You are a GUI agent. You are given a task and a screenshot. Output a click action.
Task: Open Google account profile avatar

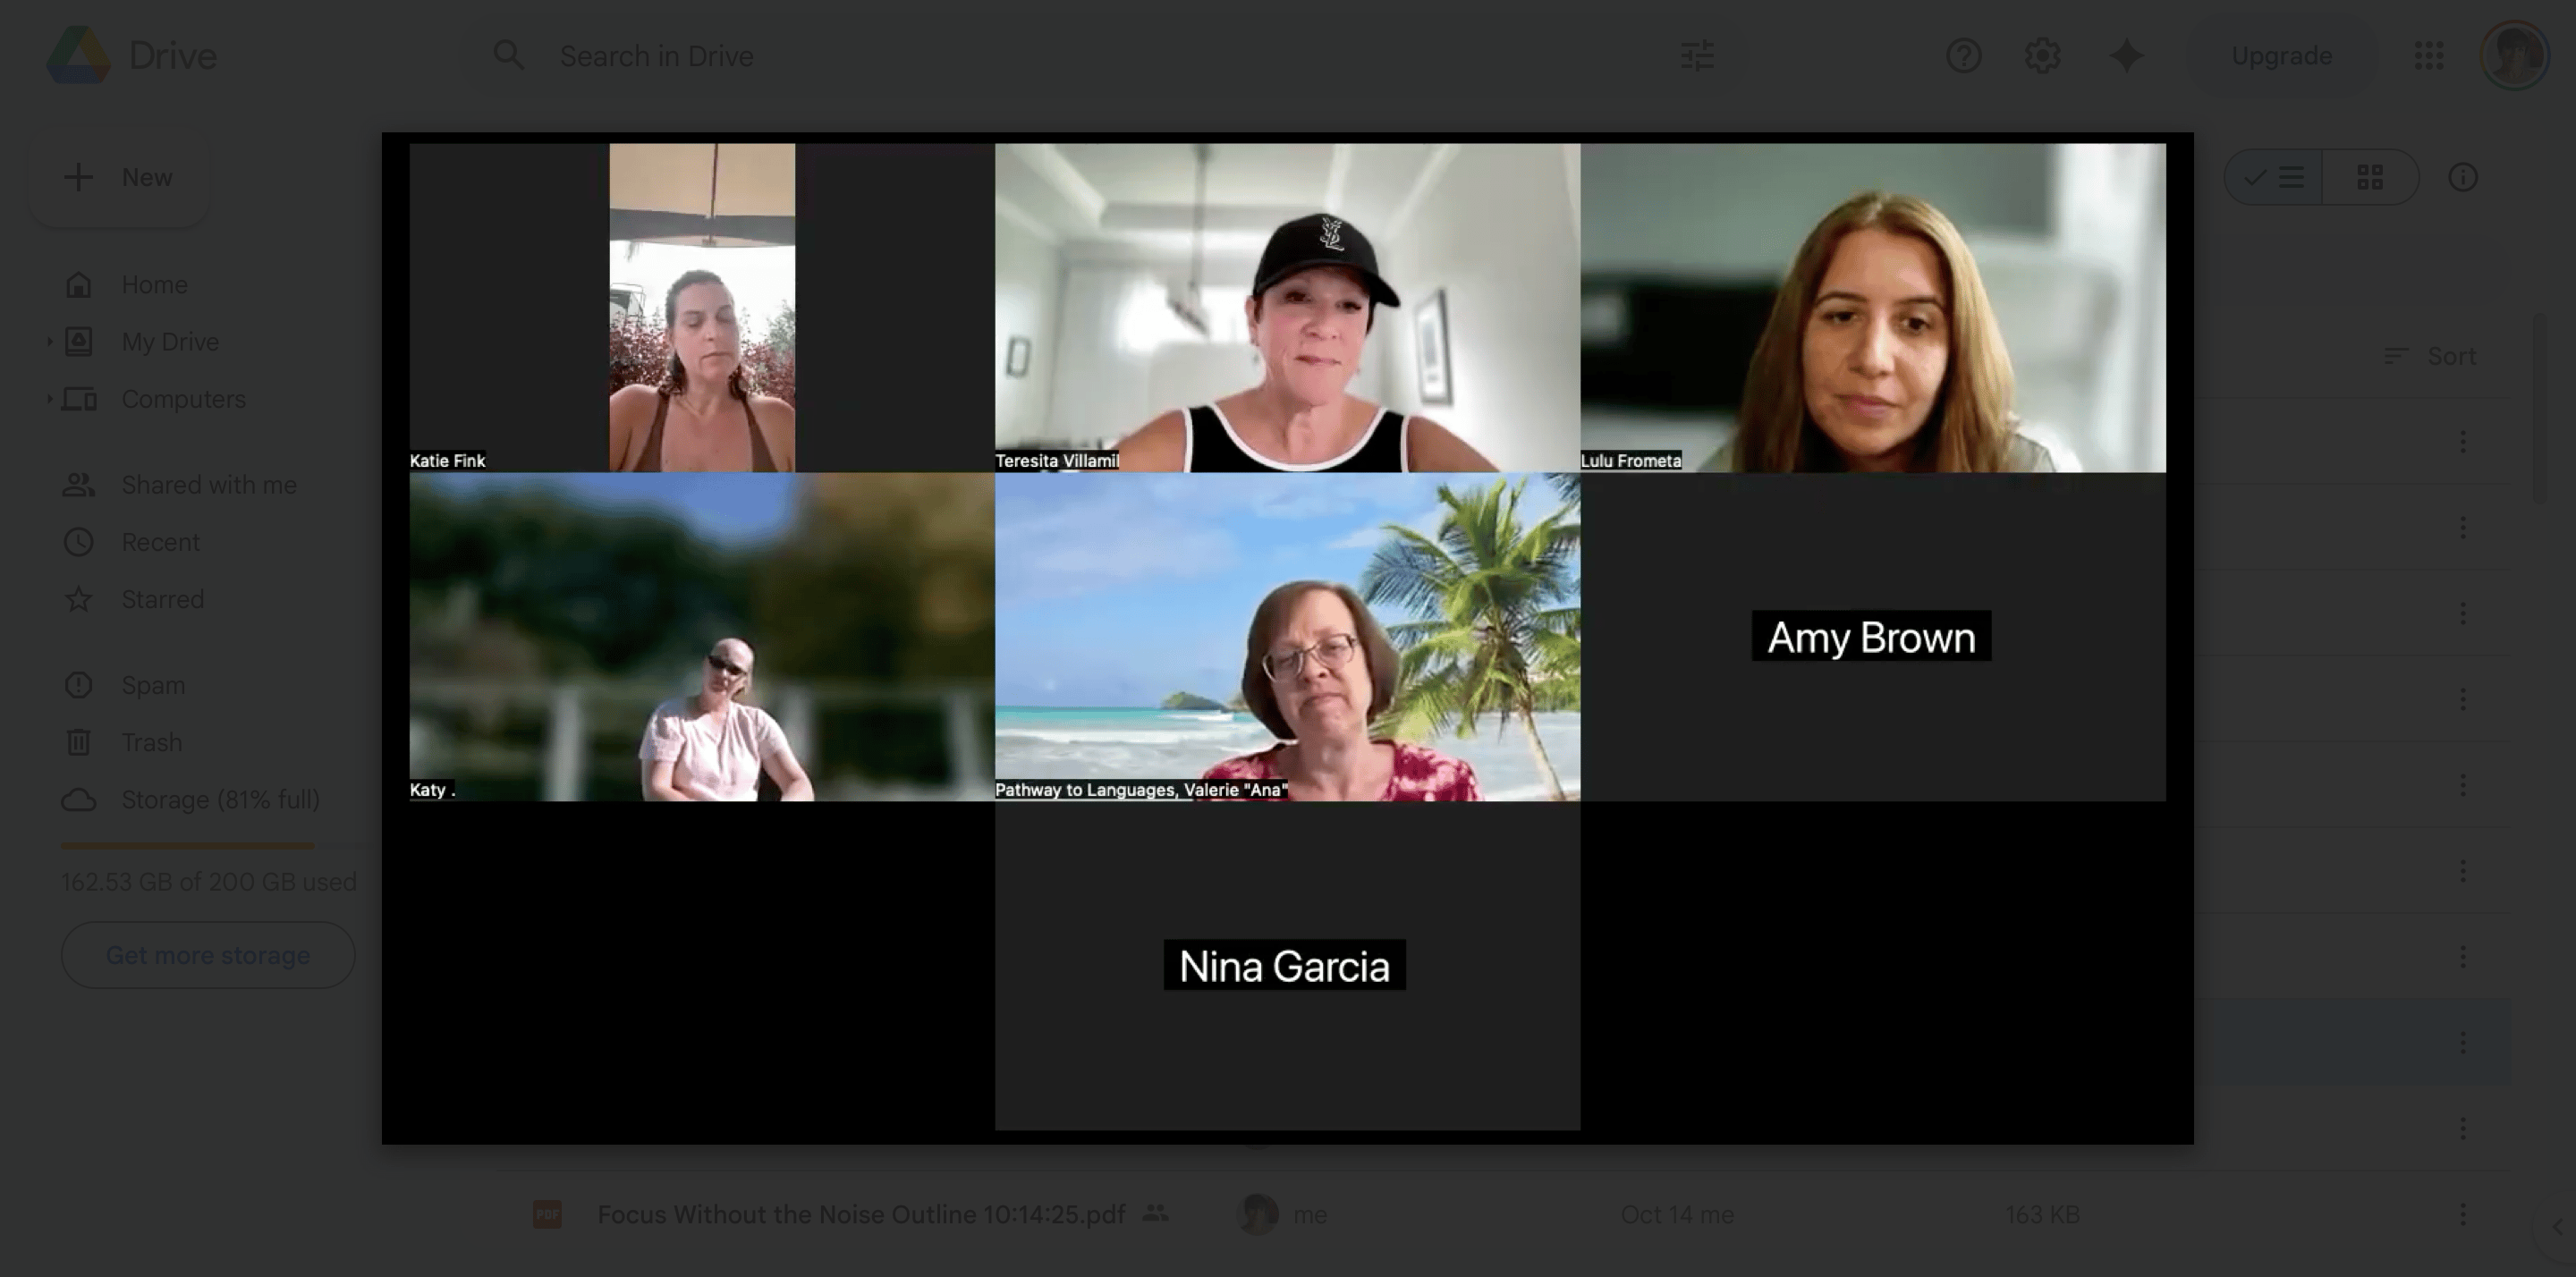pos(2513,56)
